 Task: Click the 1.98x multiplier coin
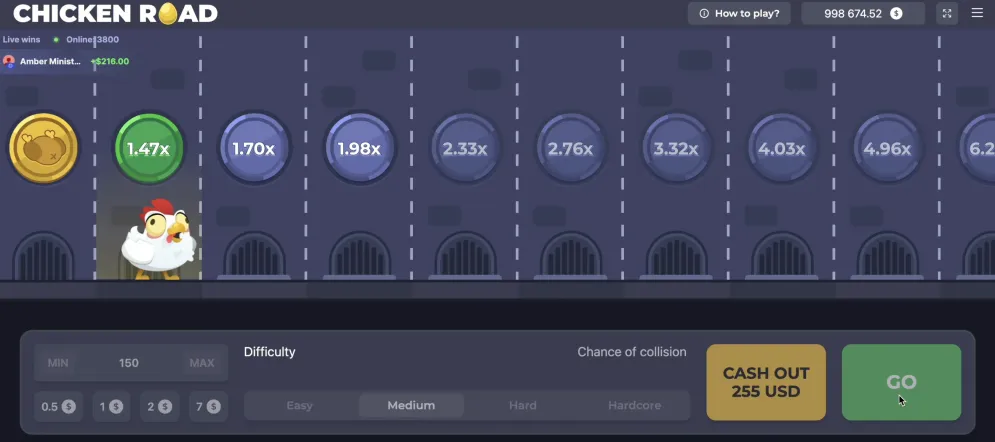[x=360, y=148]
